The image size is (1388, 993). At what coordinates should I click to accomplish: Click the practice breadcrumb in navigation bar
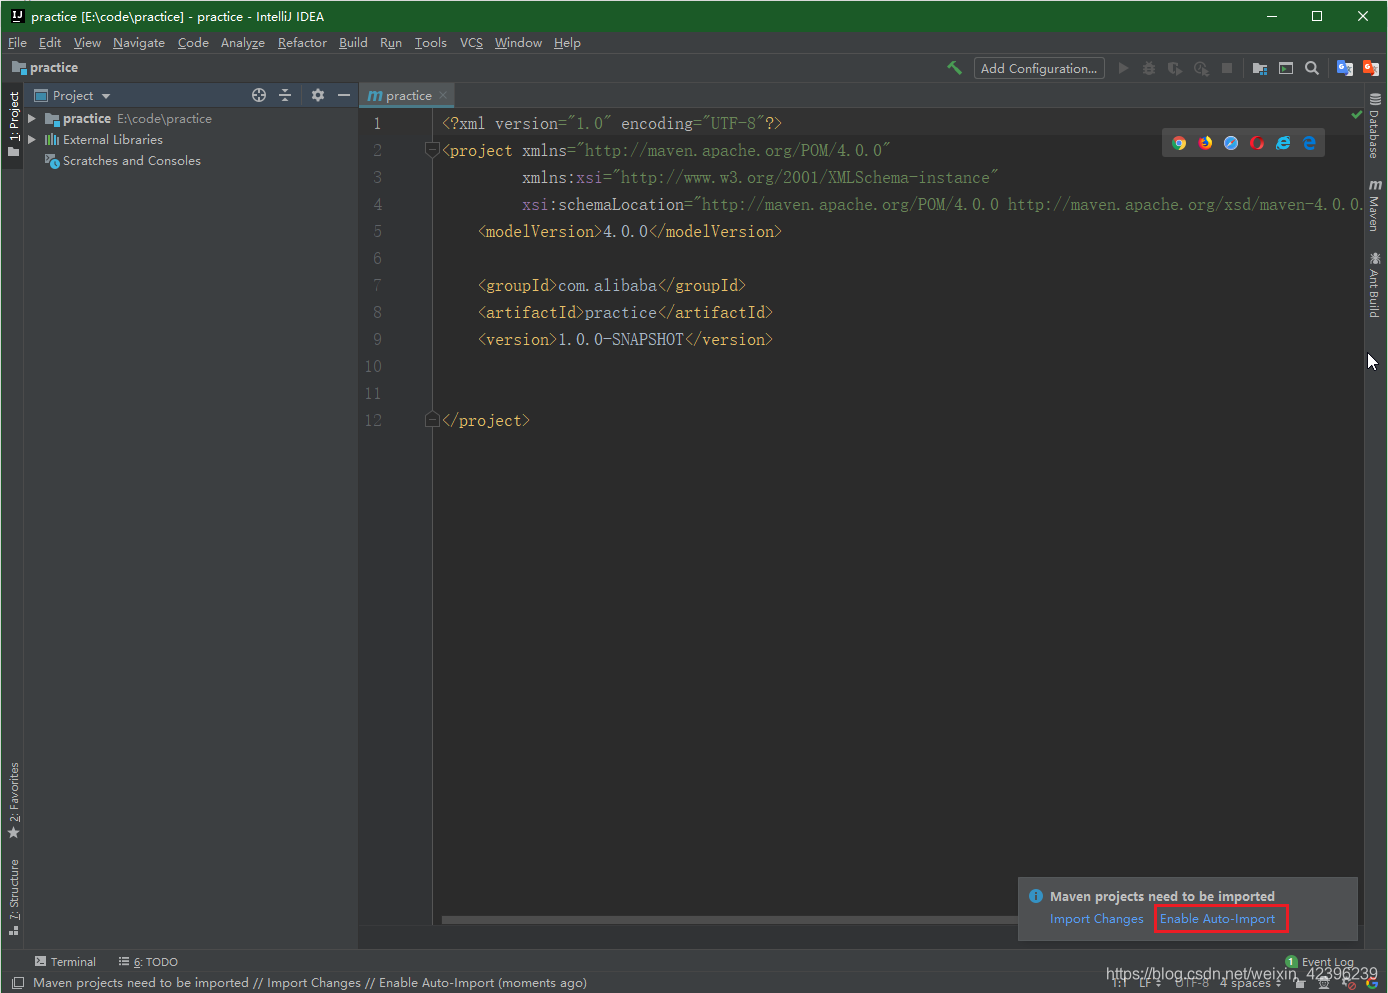(45, 67)
